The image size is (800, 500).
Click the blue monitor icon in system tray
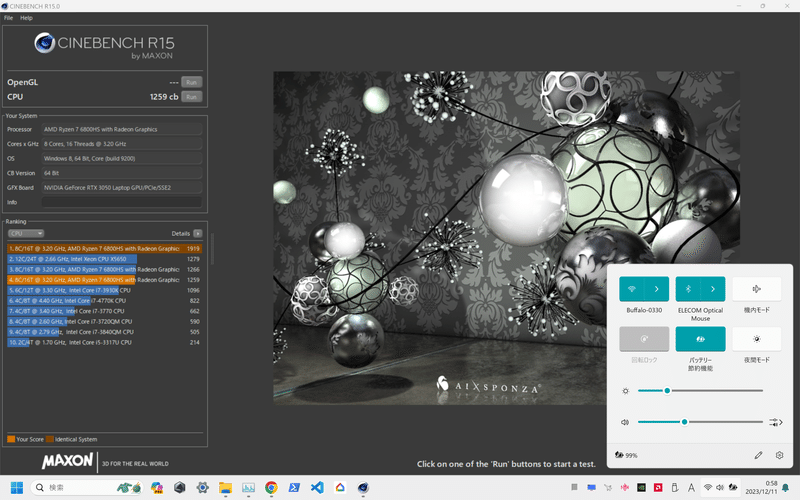tap(591, 488)
